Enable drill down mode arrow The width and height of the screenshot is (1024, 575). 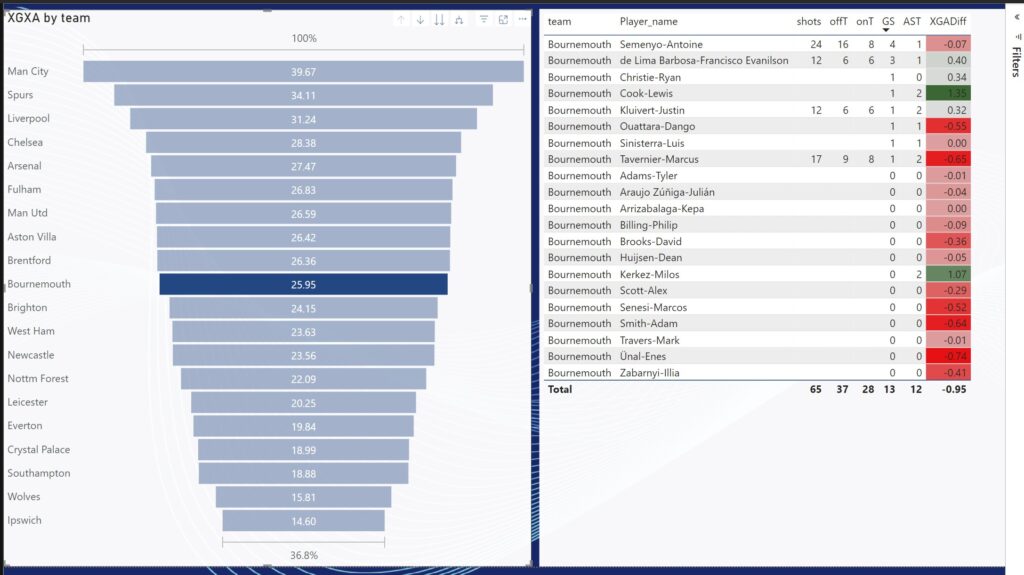tap(421, 20)
